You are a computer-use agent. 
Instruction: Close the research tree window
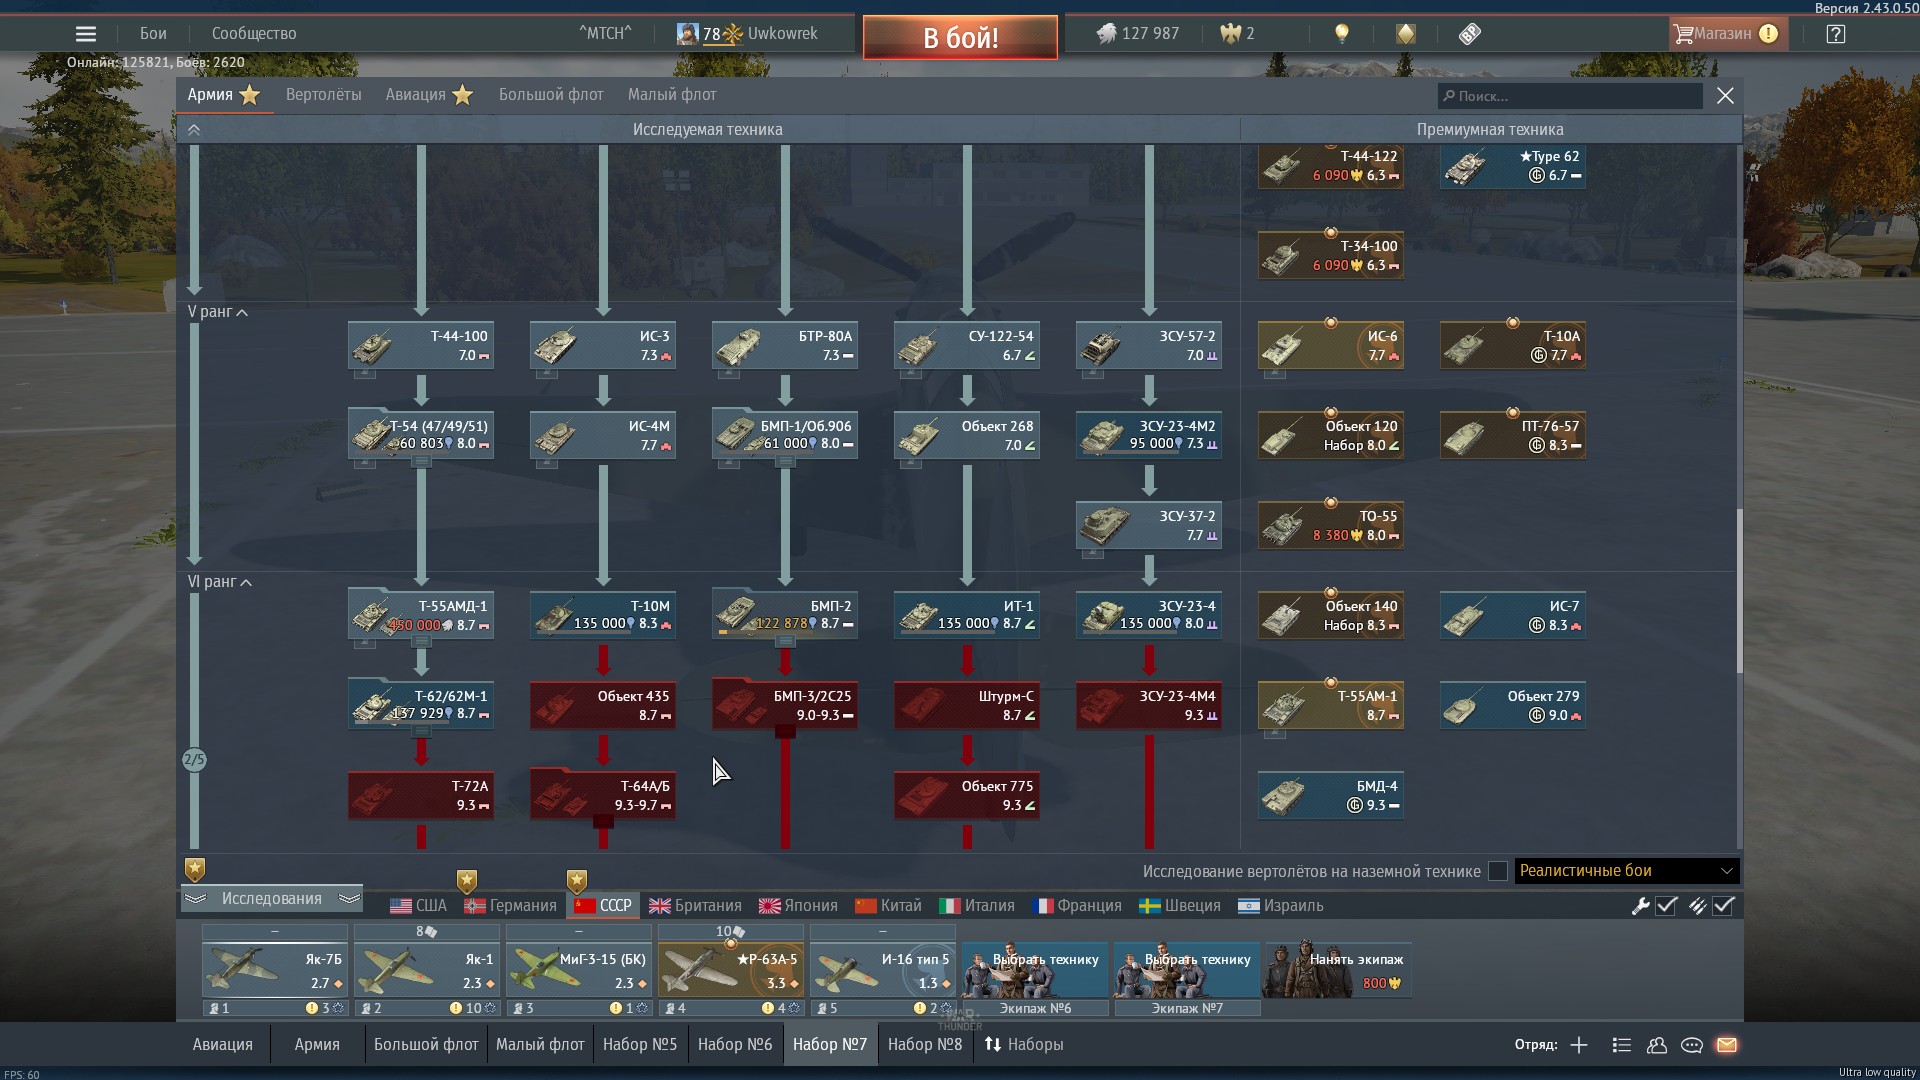click(1725, 96)
